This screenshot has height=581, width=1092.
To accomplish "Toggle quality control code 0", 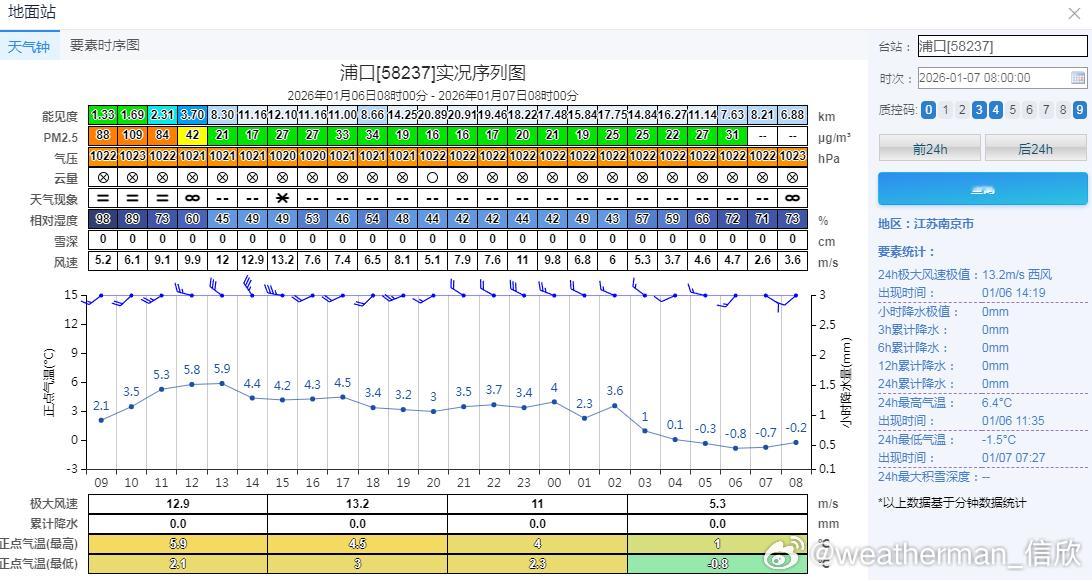I will [928, 109].
